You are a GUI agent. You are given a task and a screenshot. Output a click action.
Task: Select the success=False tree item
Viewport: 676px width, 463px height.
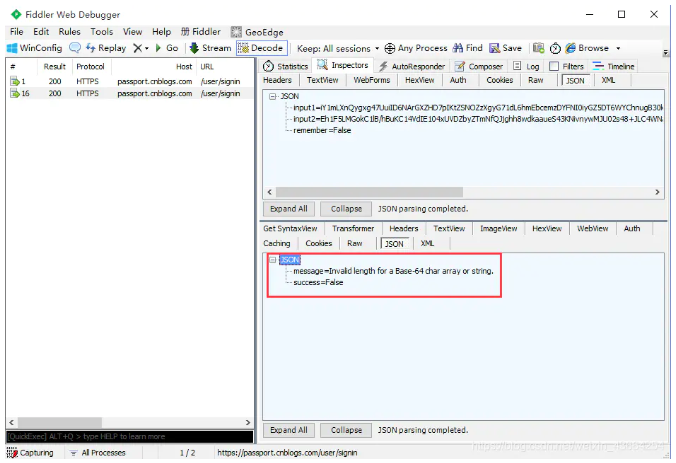(x=318, y=282)
